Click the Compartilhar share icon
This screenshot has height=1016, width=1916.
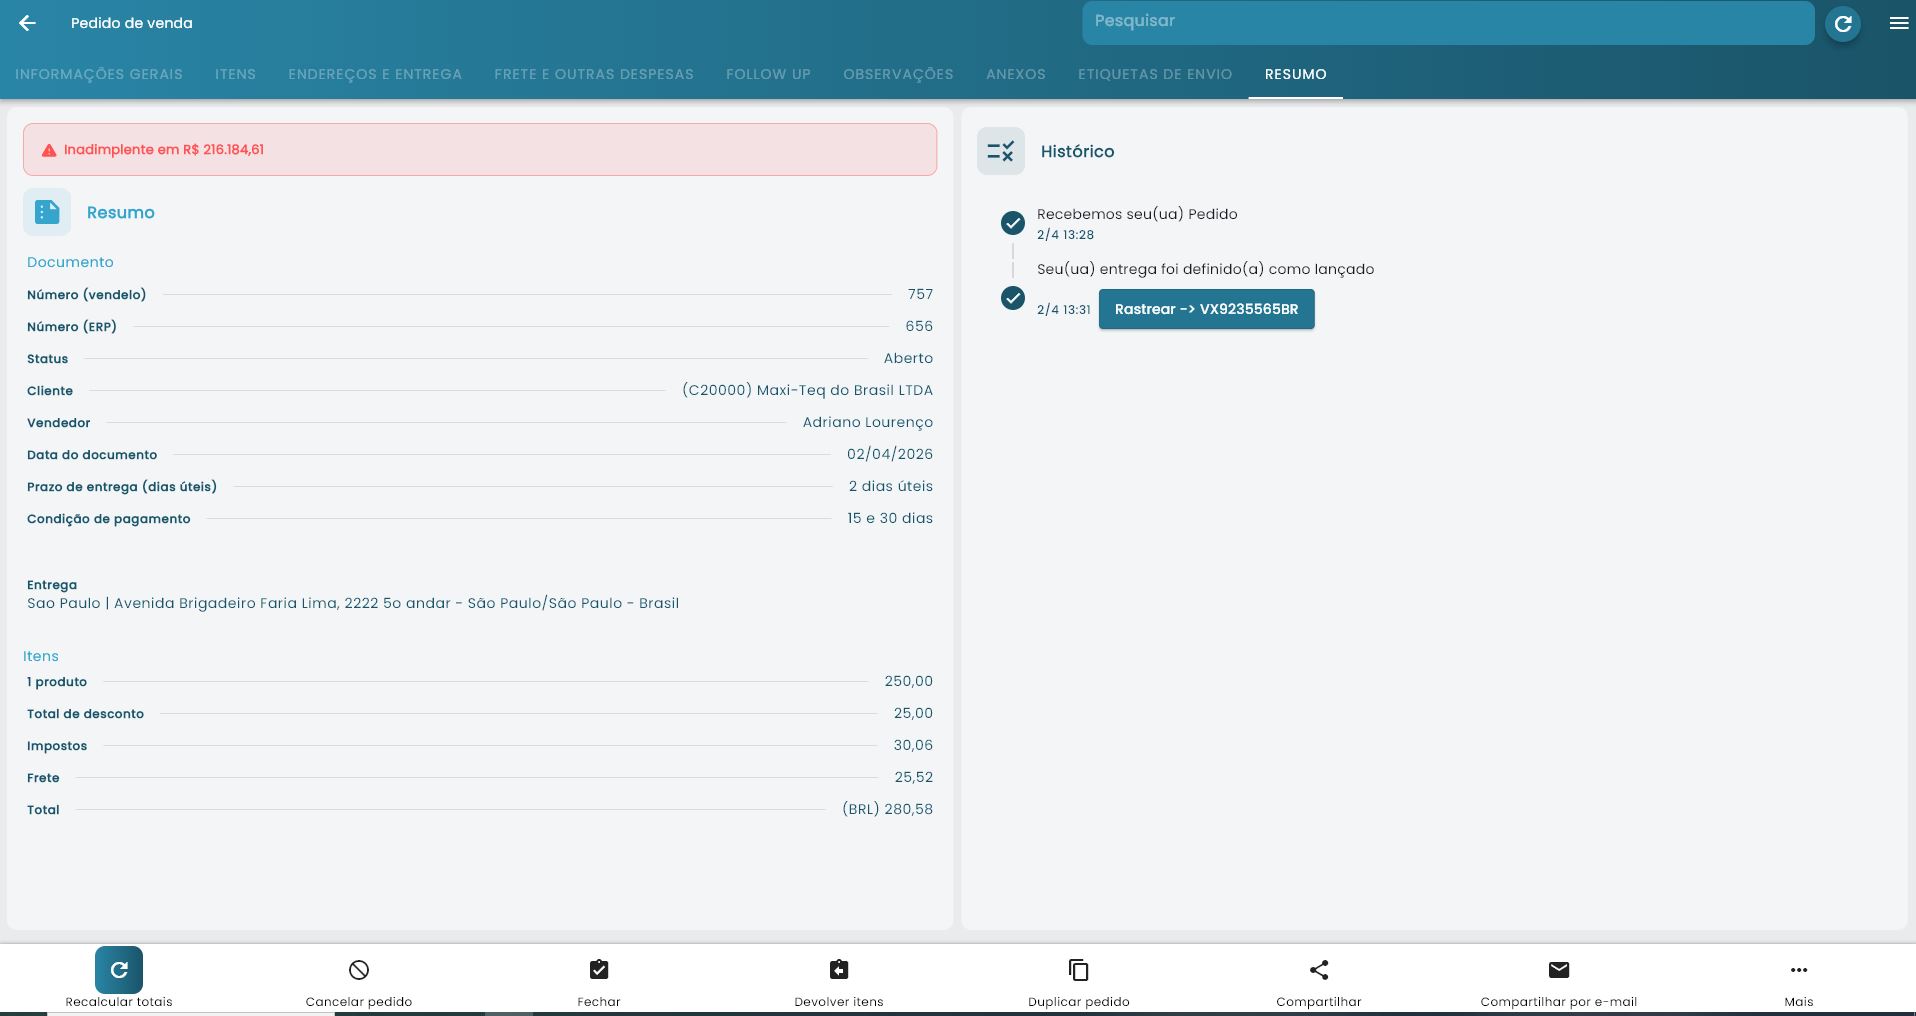point(1318,969)
